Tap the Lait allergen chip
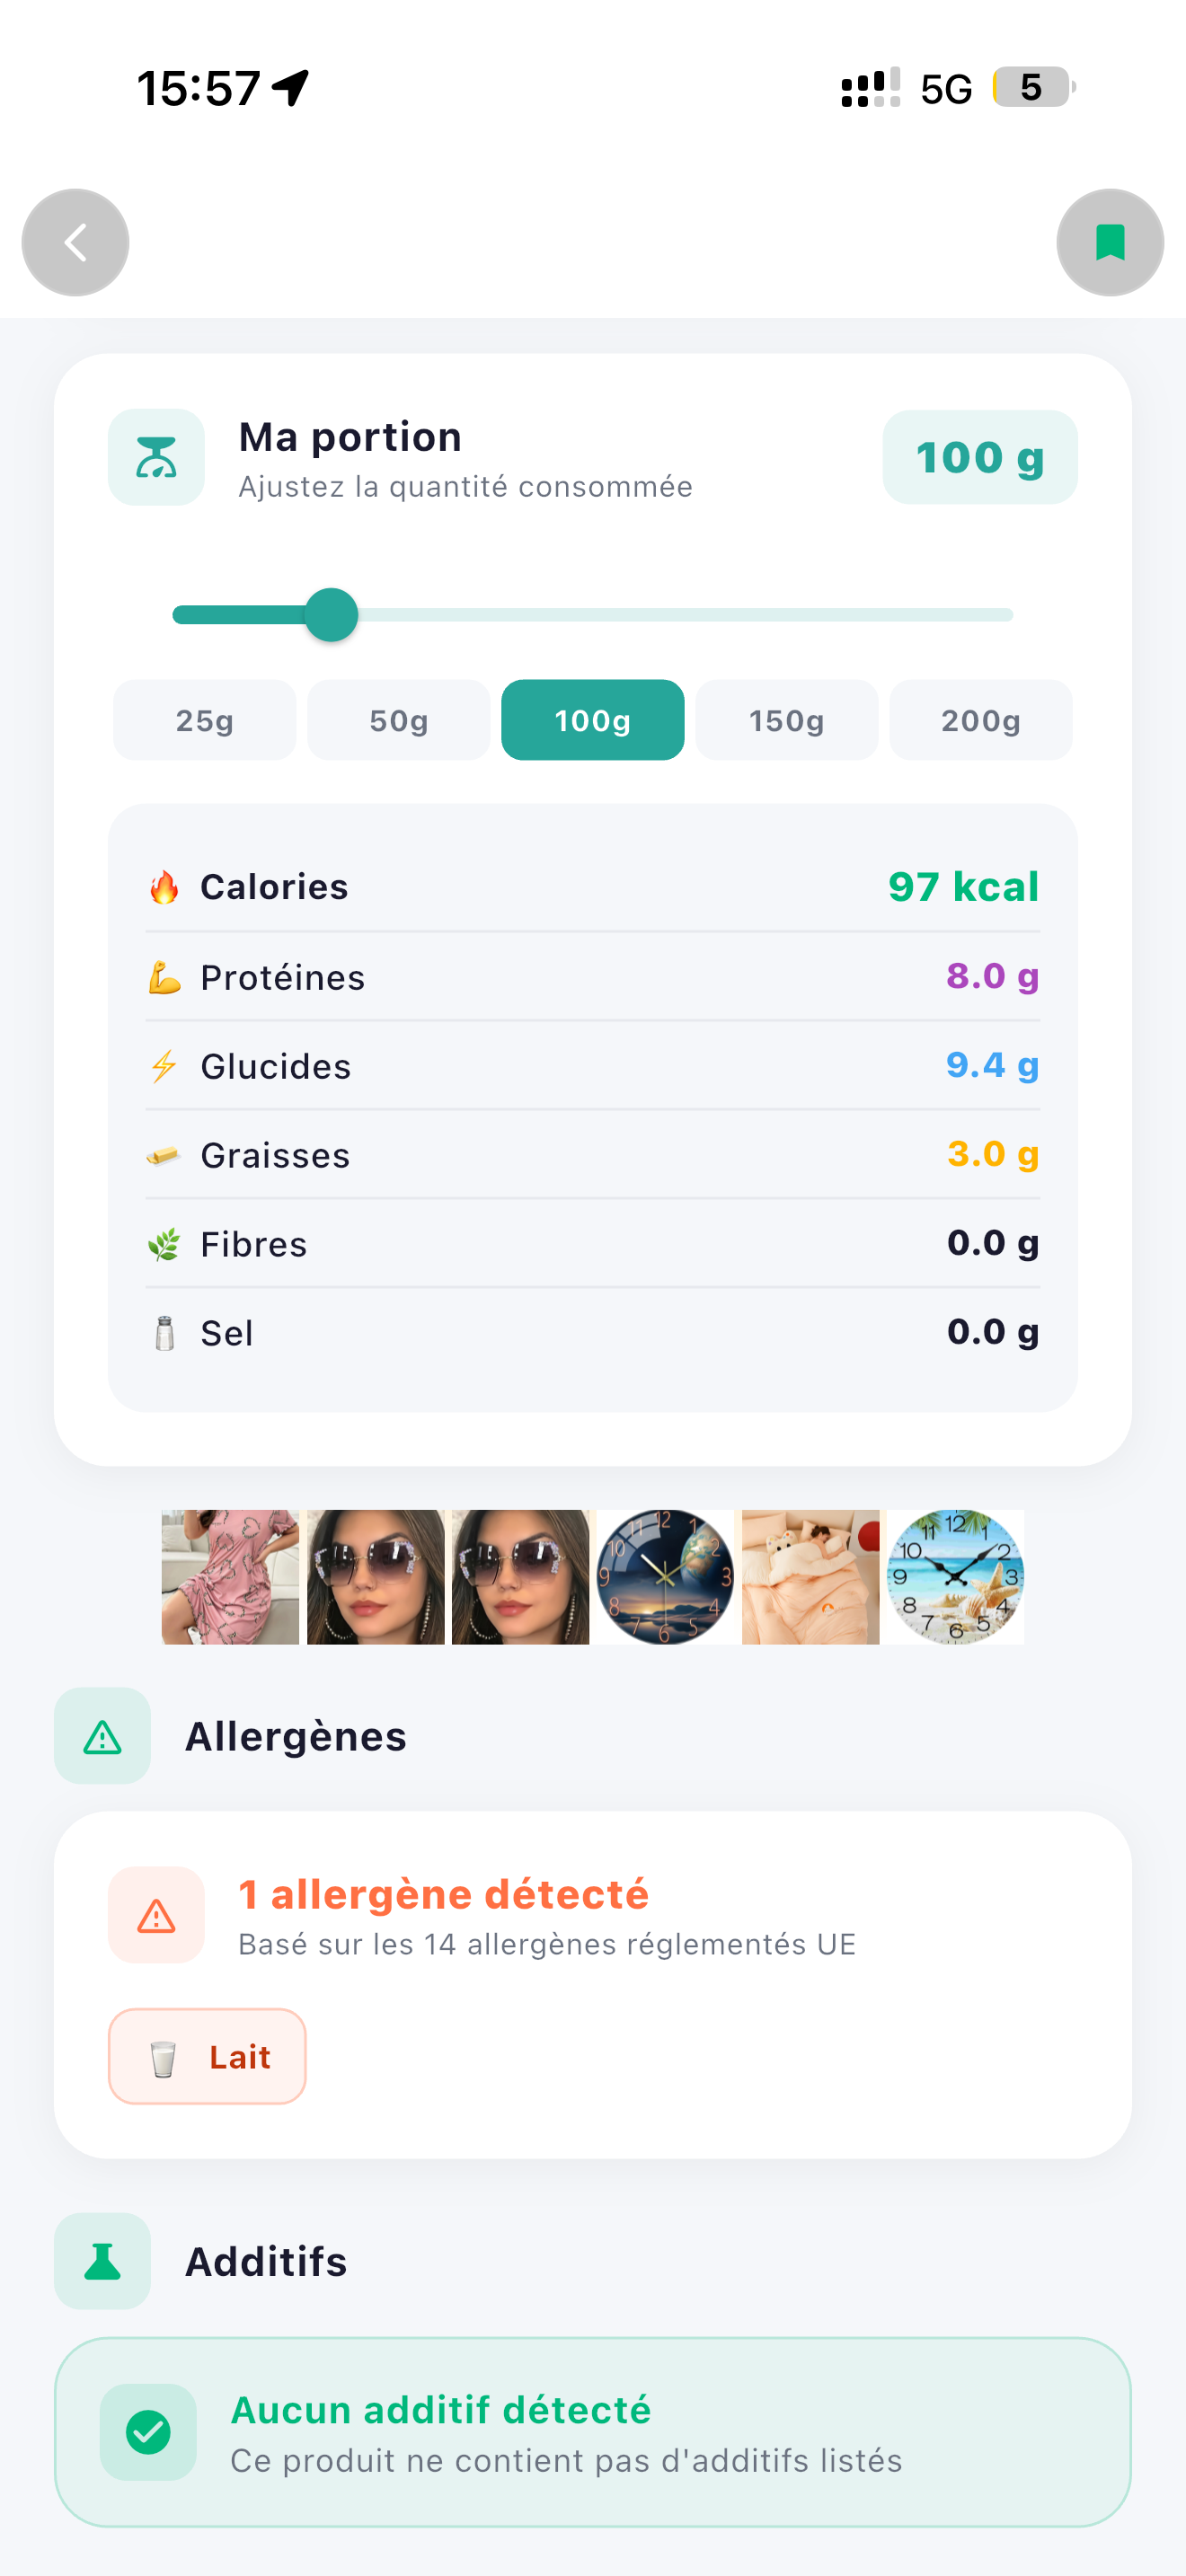The width and height of the screenshot is (1186, 2576). pyautogui.click(x=207, y=2057)
